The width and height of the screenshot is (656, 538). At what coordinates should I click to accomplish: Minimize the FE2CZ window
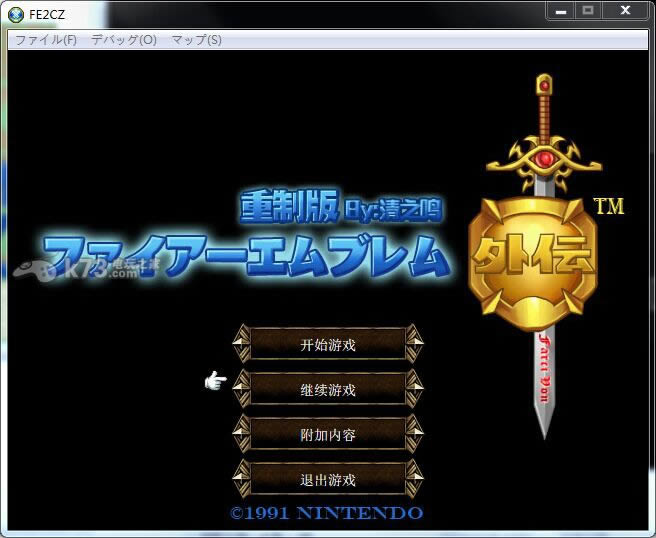(x=561, y=11)
